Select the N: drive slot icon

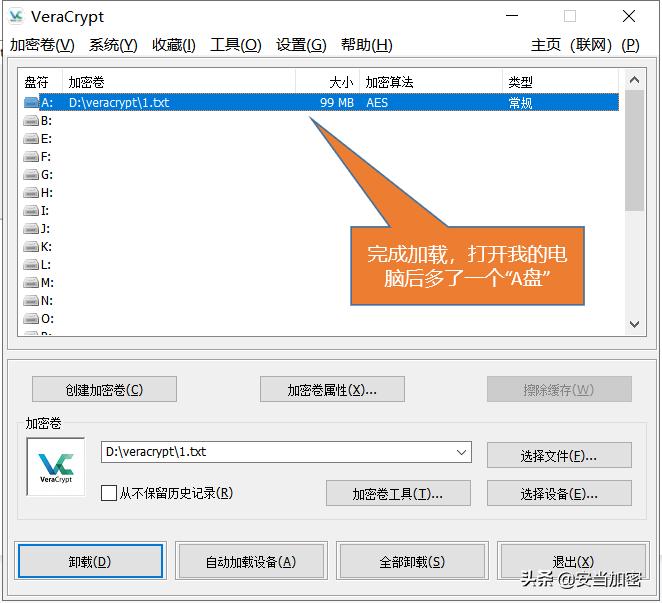31,301
